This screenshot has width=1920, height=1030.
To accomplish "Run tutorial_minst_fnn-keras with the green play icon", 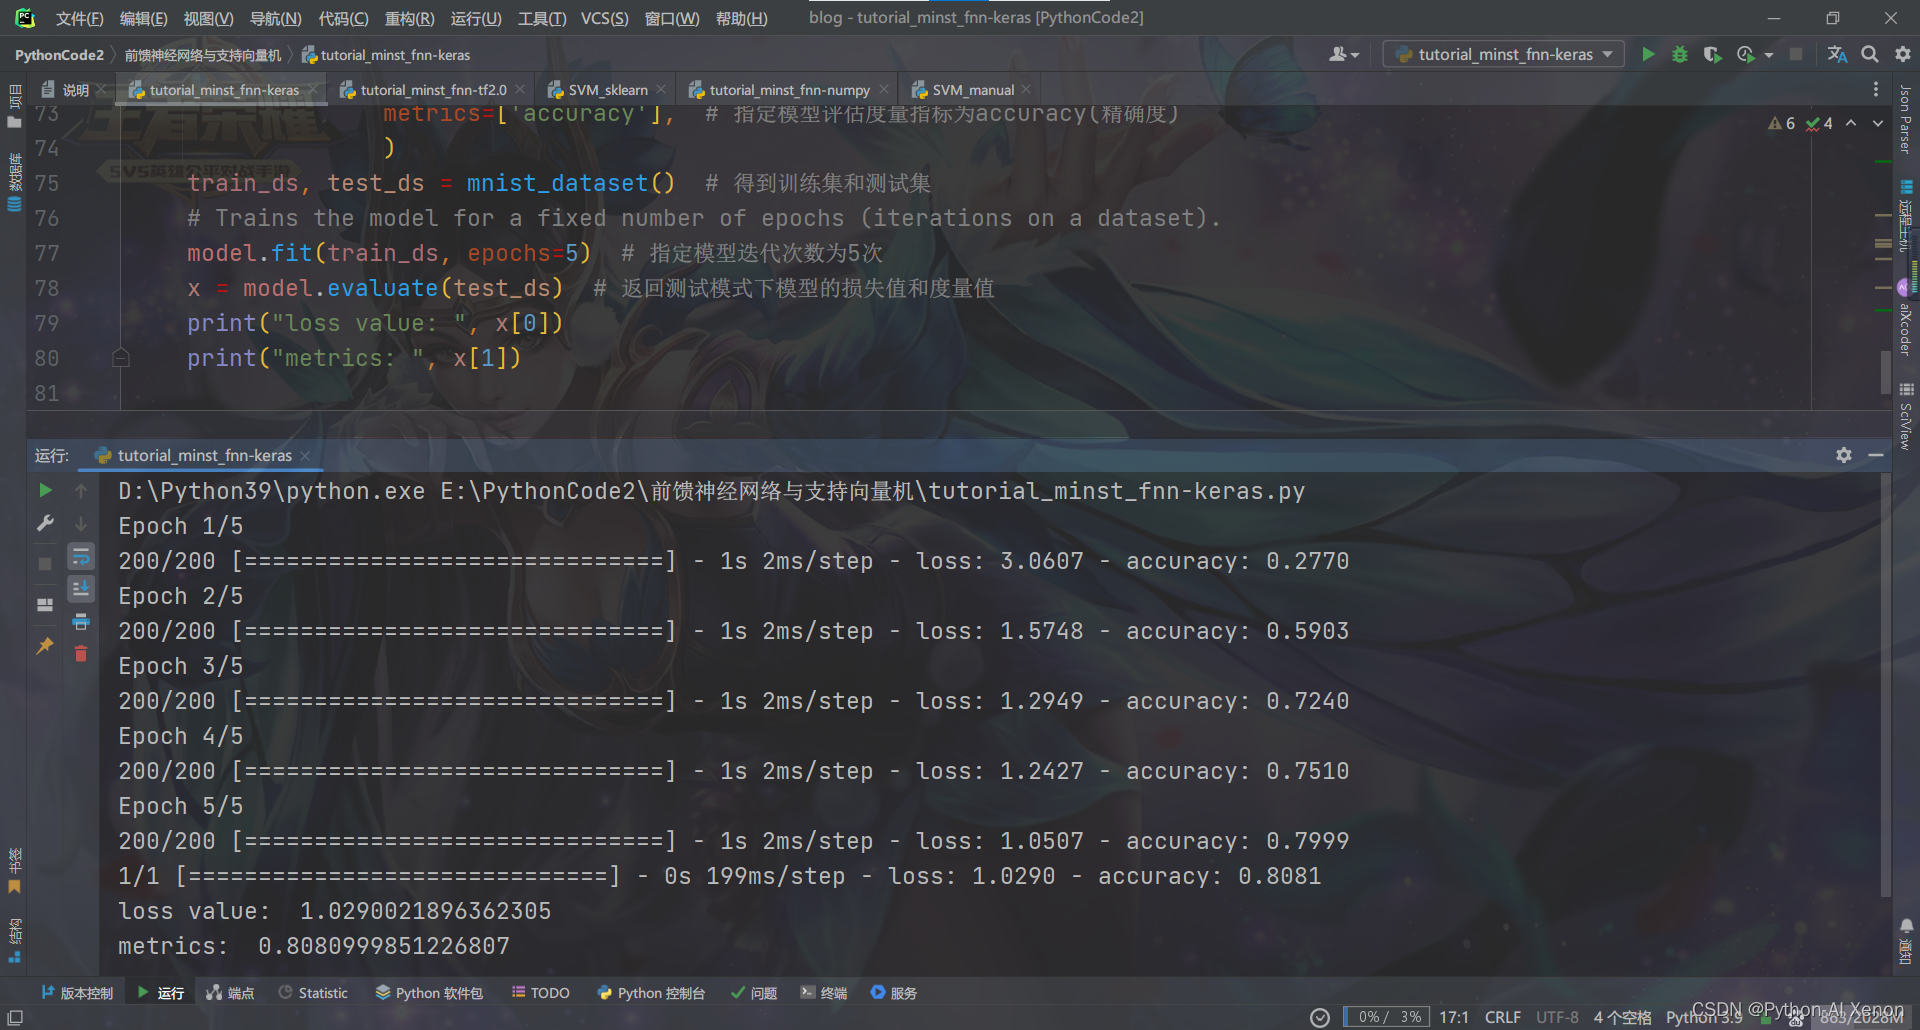I will (x=1648, y=54).
